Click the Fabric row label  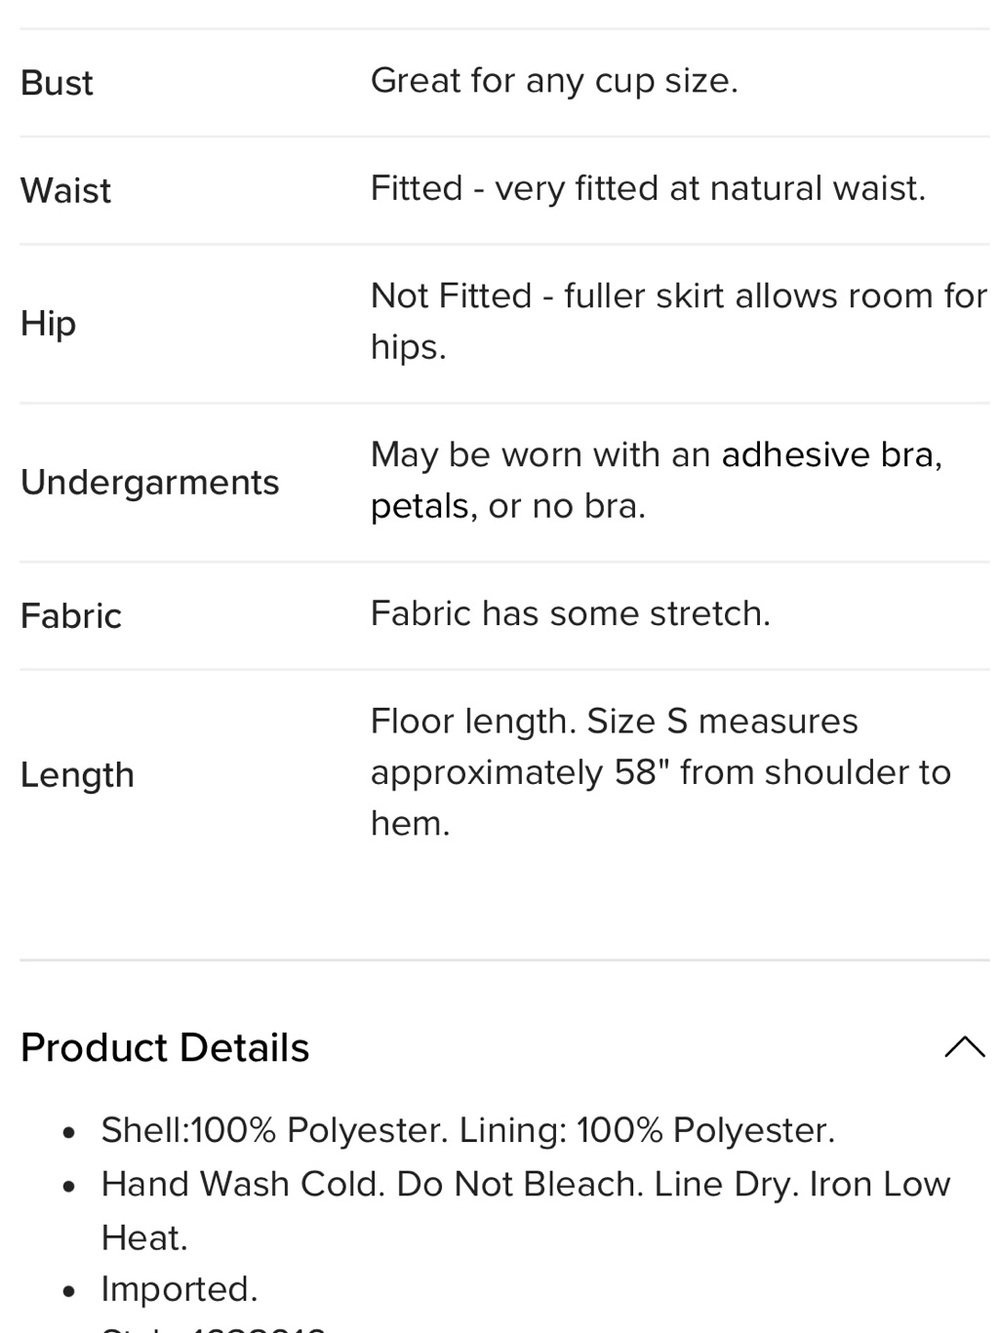click(x=71, y=615)
